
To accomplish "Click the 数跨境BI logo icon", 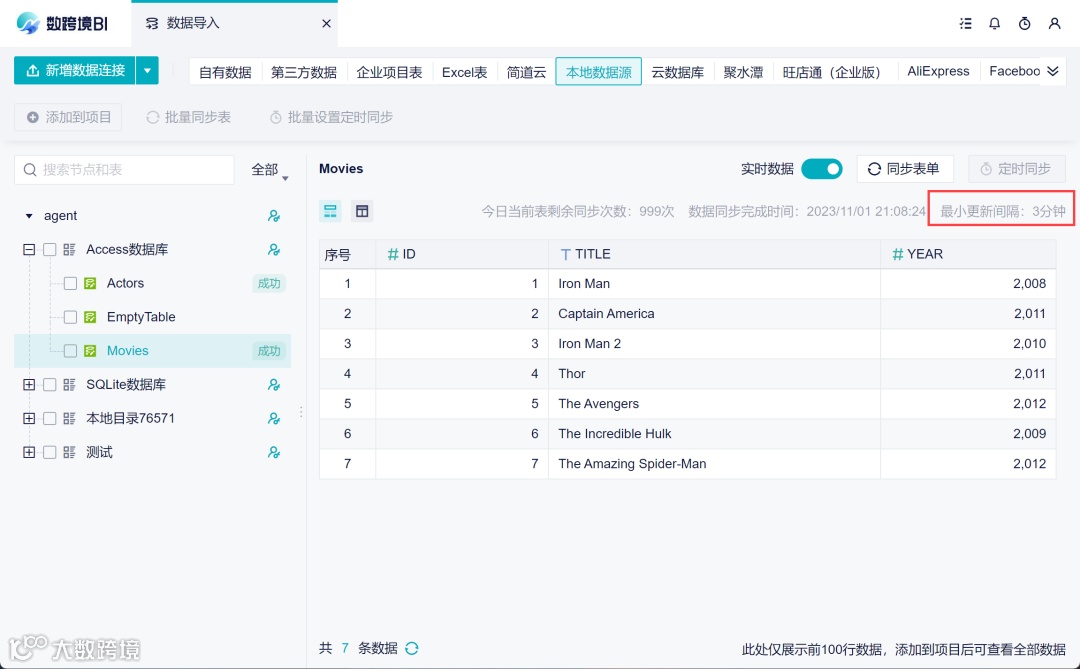I will 30,23.
